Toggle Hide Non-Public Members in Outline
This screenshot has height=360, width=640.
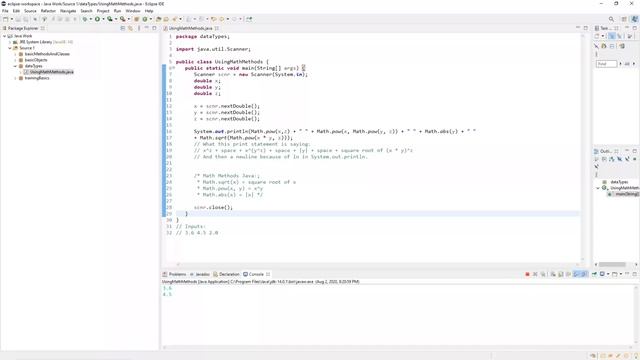635,159
